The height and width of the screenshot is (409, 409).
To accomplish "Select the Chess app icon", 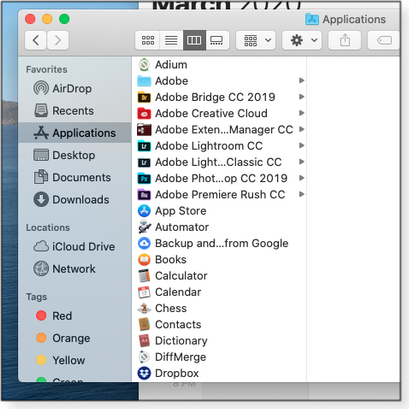I will pos(144,308).
